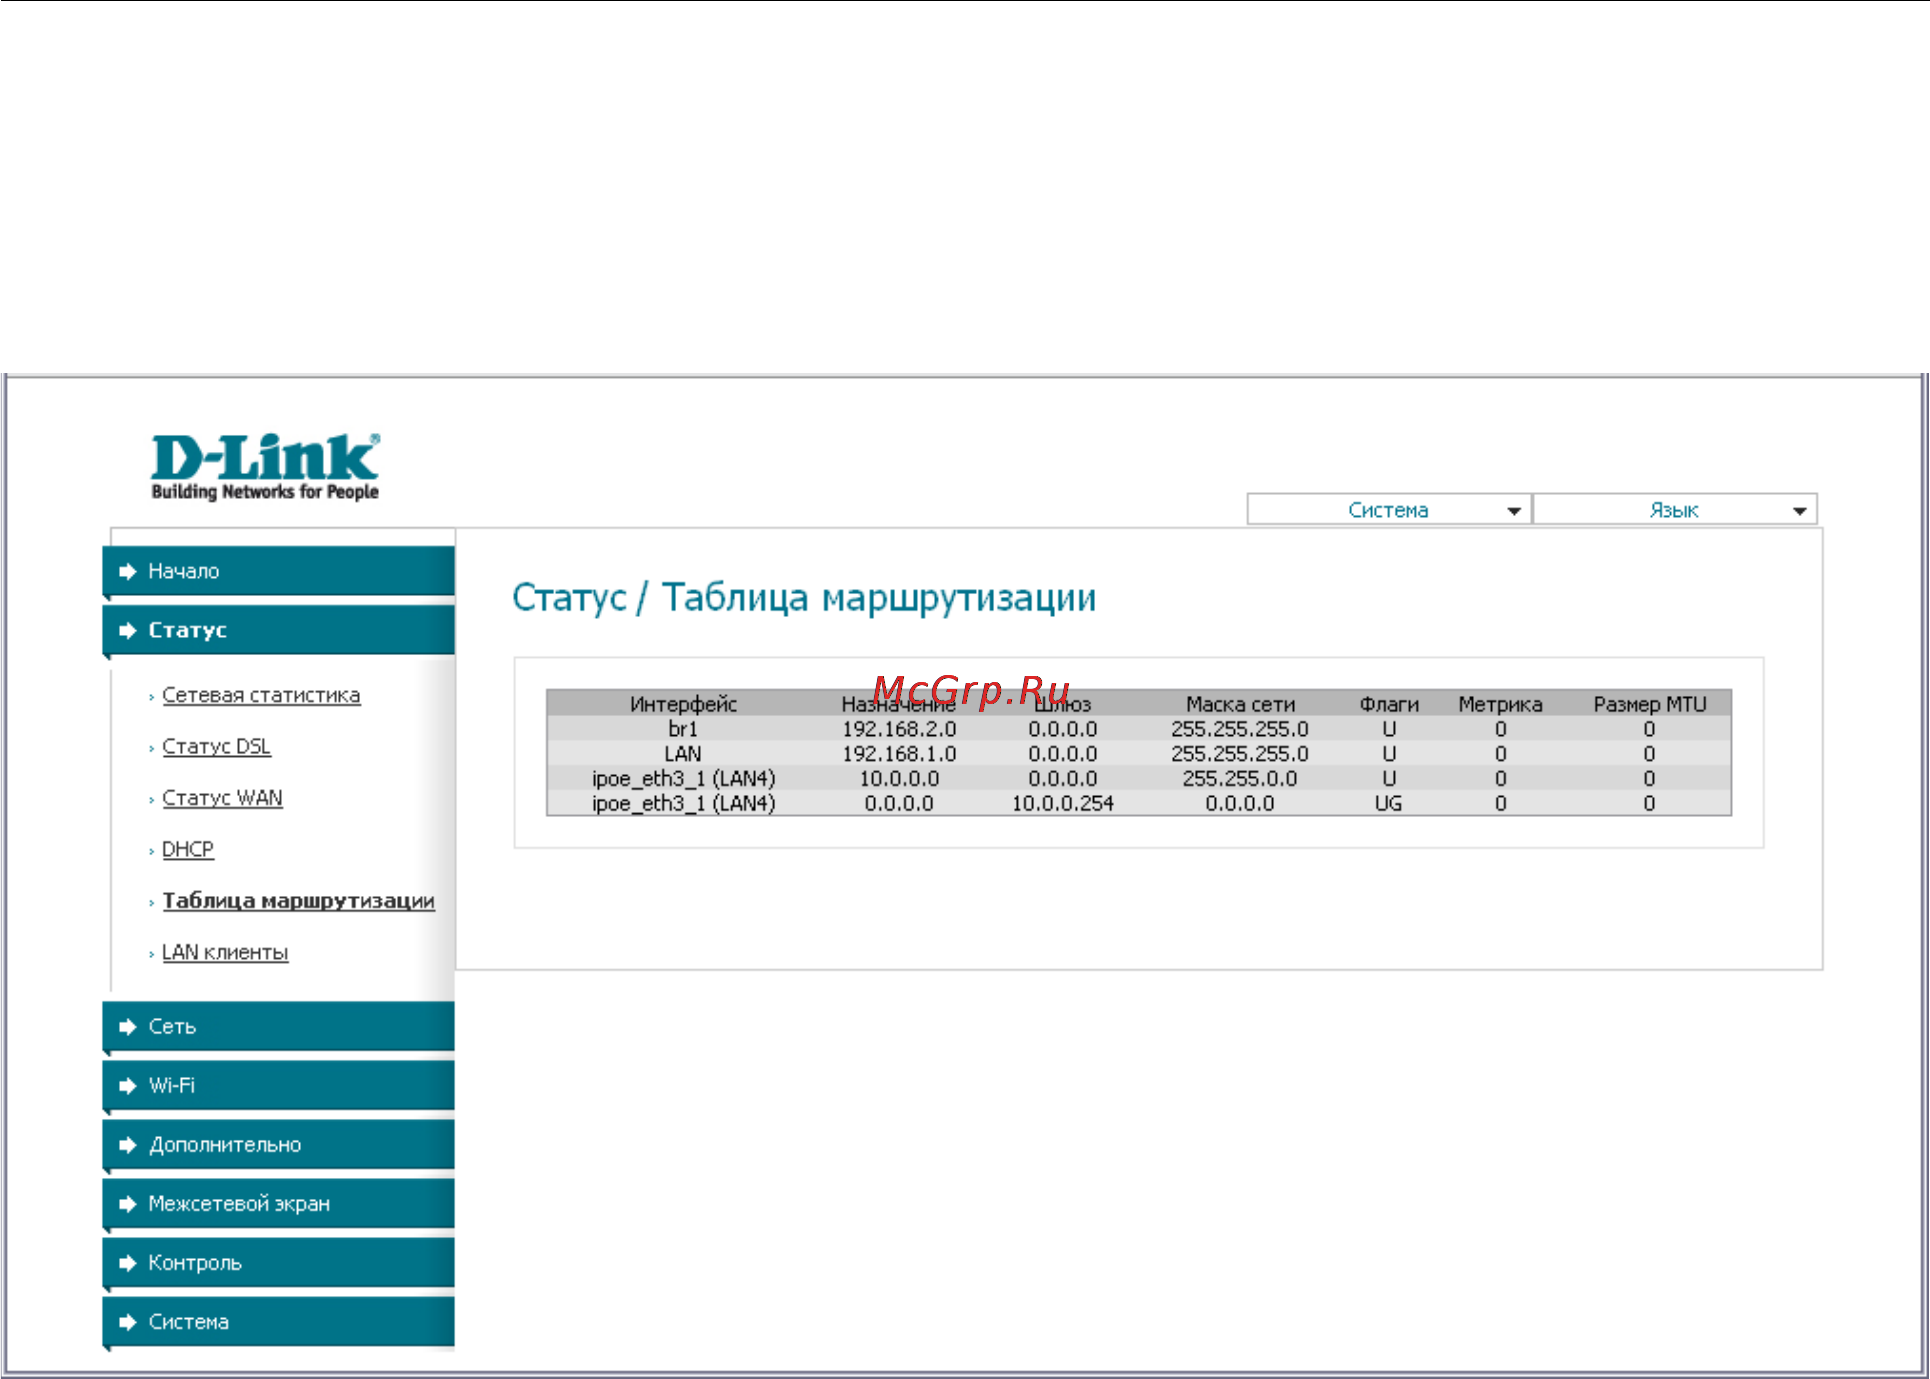This screenshot has height=1379, width=1930.
Task: Expand the Дополнительно menu section
Action: (279, 1144)
